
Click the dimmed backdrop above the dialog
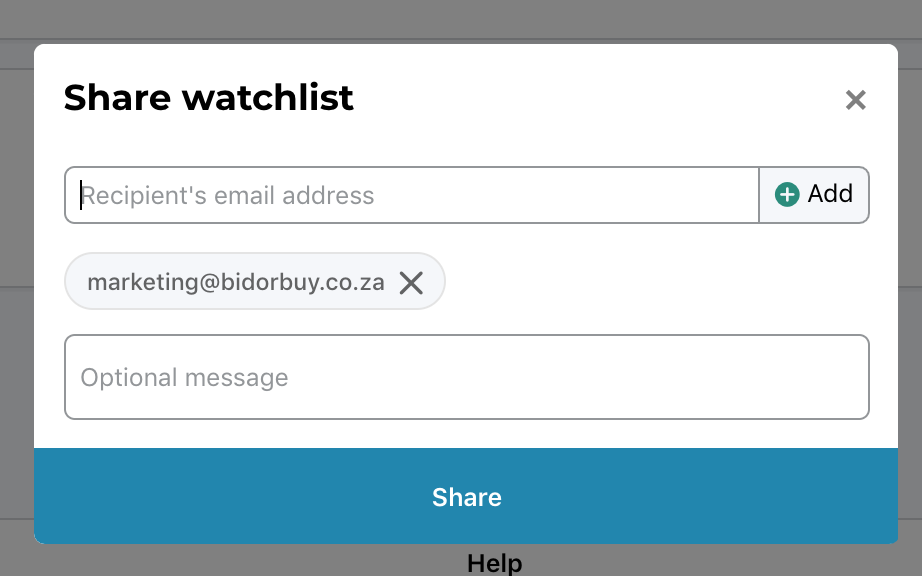point(461,19)
